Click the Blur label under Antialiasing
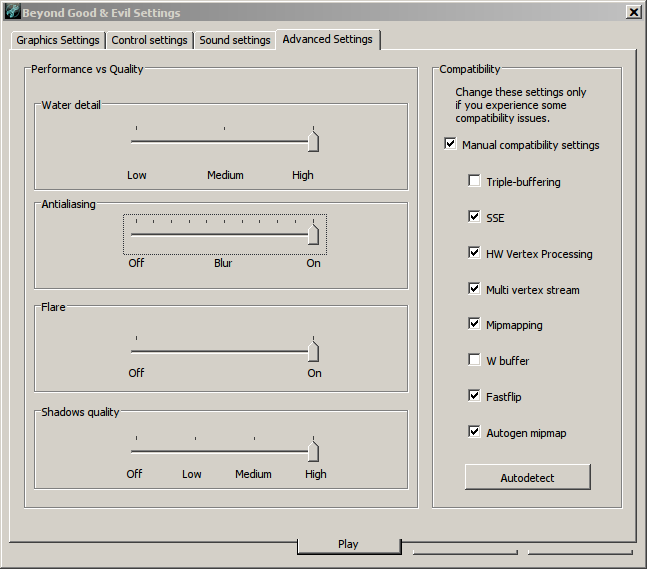 pyautogui.click(x=223, y=263)
